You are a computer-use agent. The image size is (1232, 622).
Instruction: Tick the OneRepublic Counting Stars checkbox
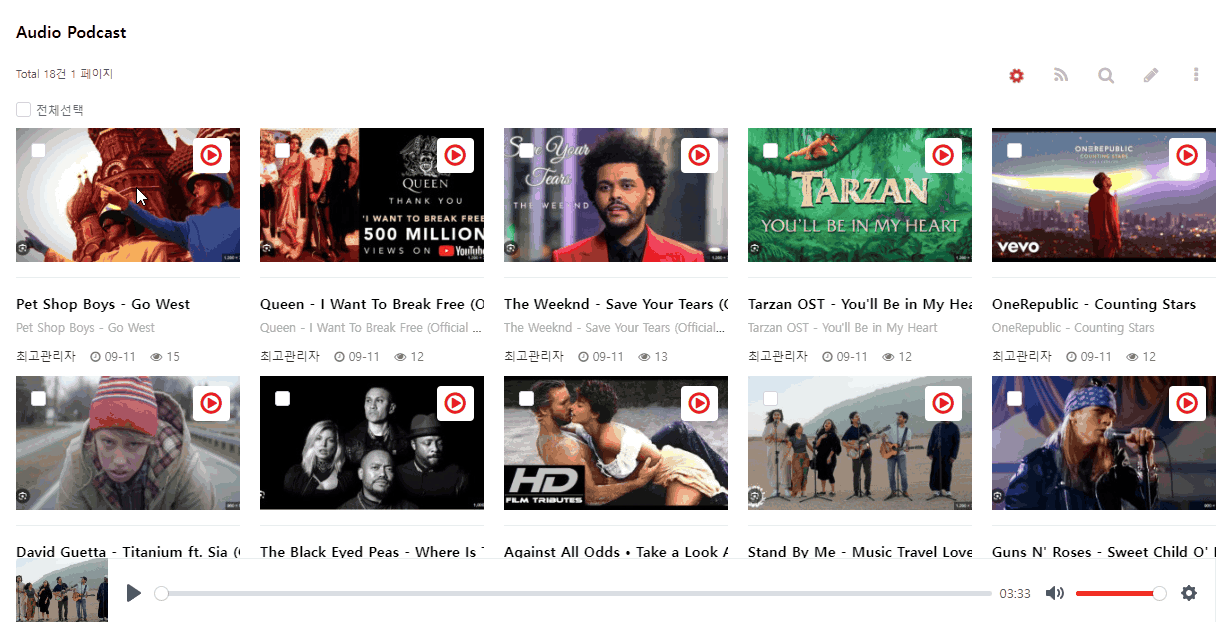pos(1014,150)
